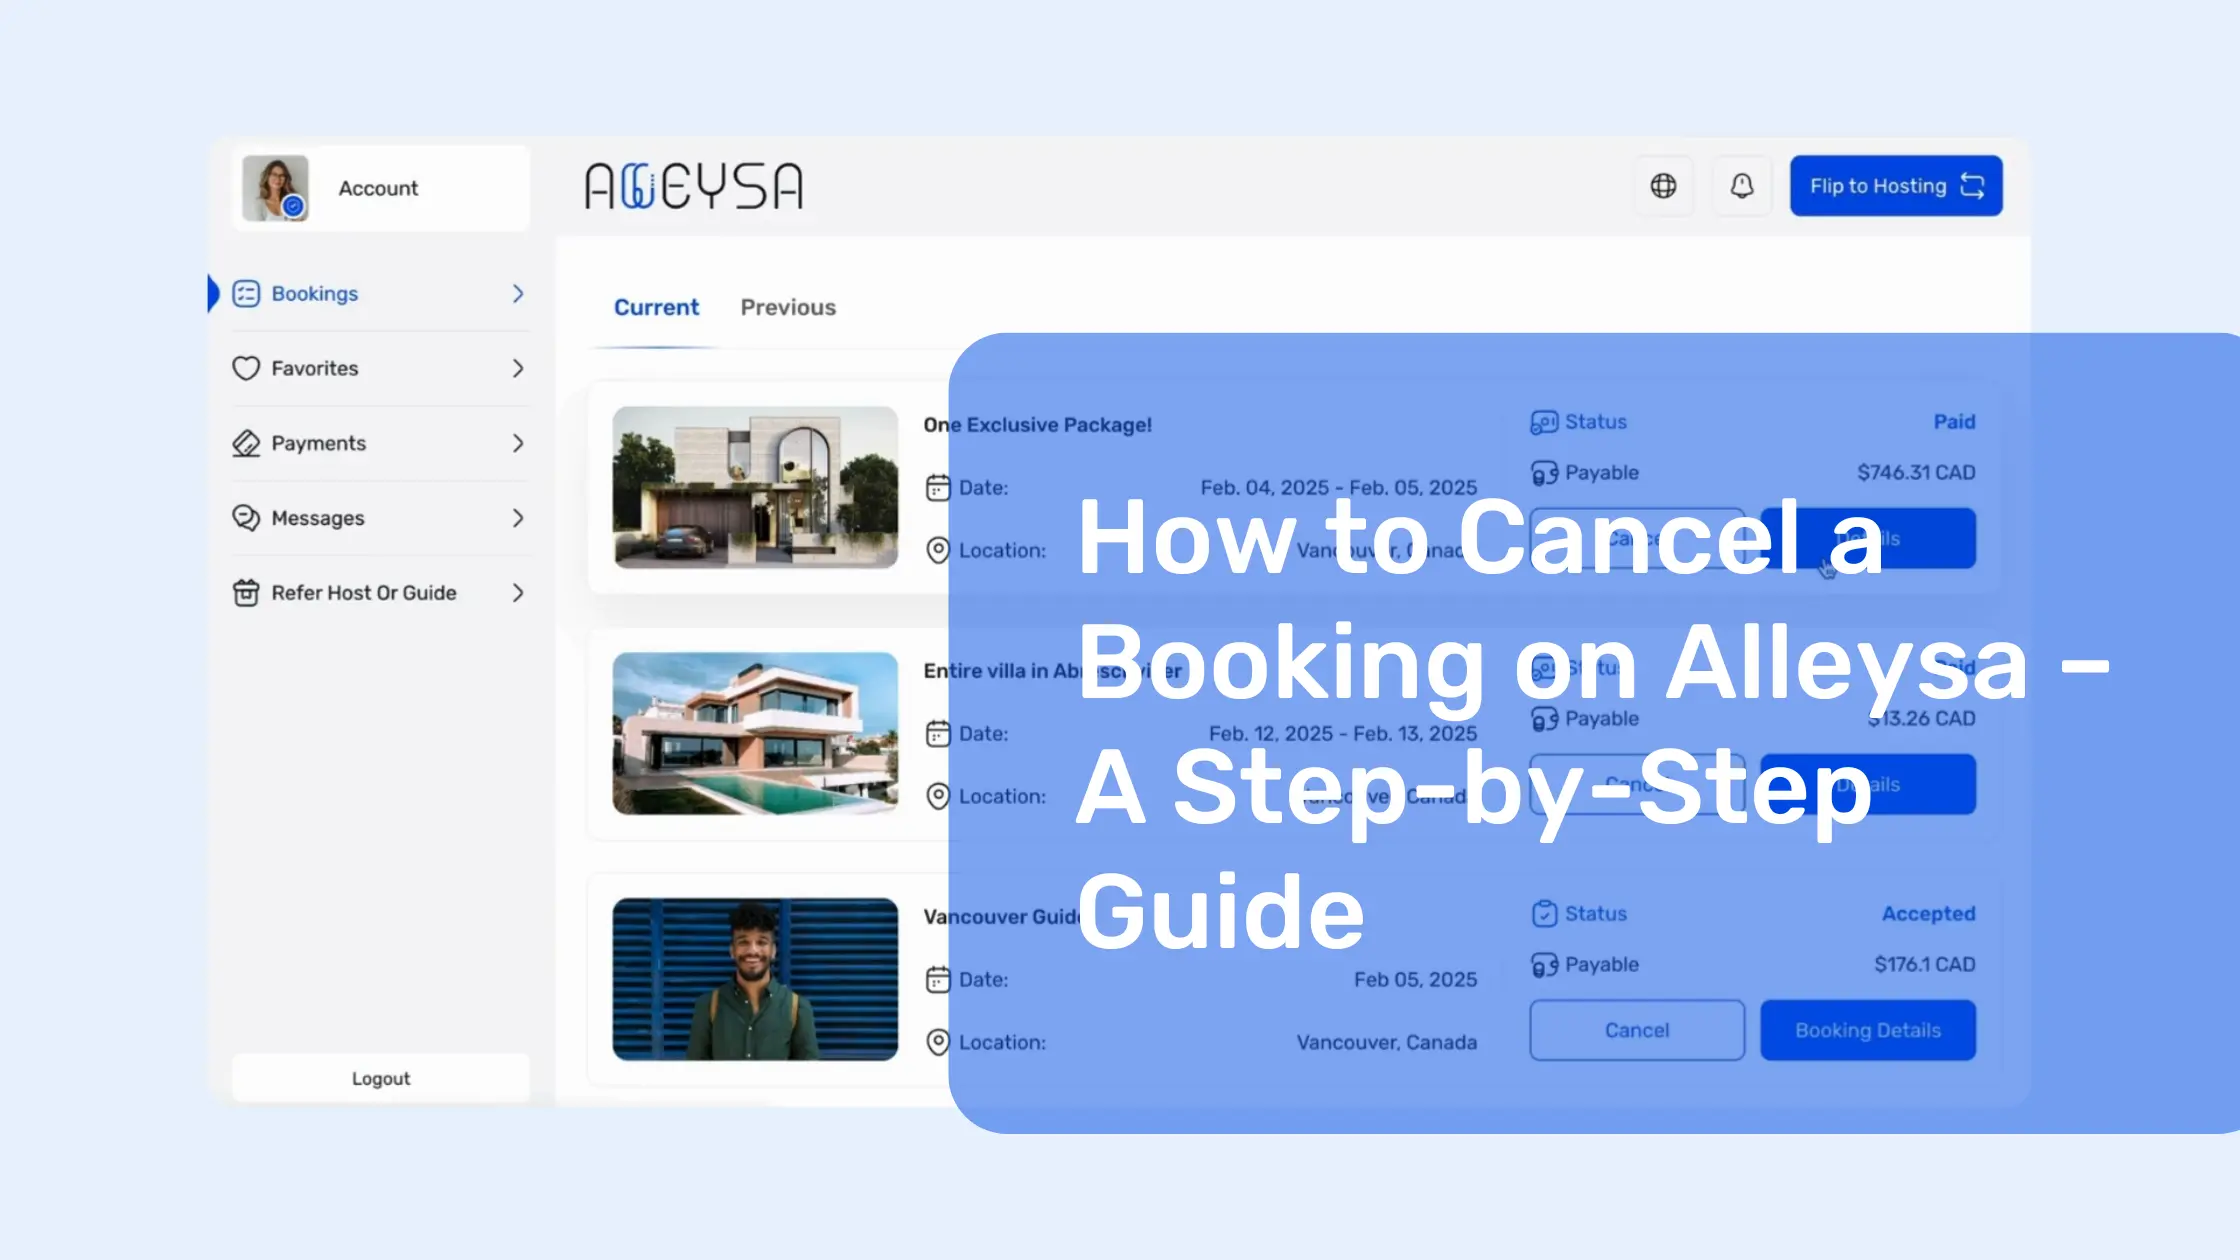Screen dimensions: 2240x1260
Task: Click the Status icon of the Accepted booking
Action: pyautogui.click(x=1544, y=914)
